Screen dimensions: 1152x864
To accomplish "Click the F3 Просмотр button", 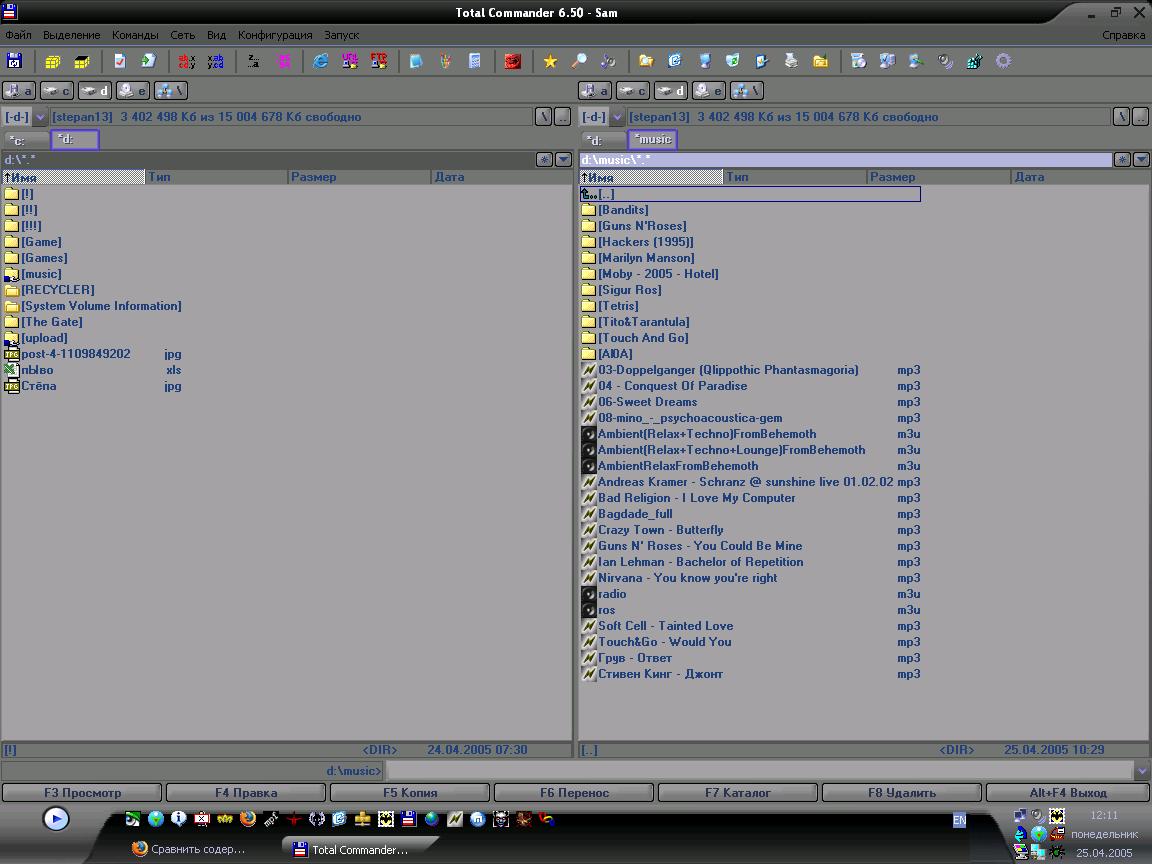I will pos(82,793).
